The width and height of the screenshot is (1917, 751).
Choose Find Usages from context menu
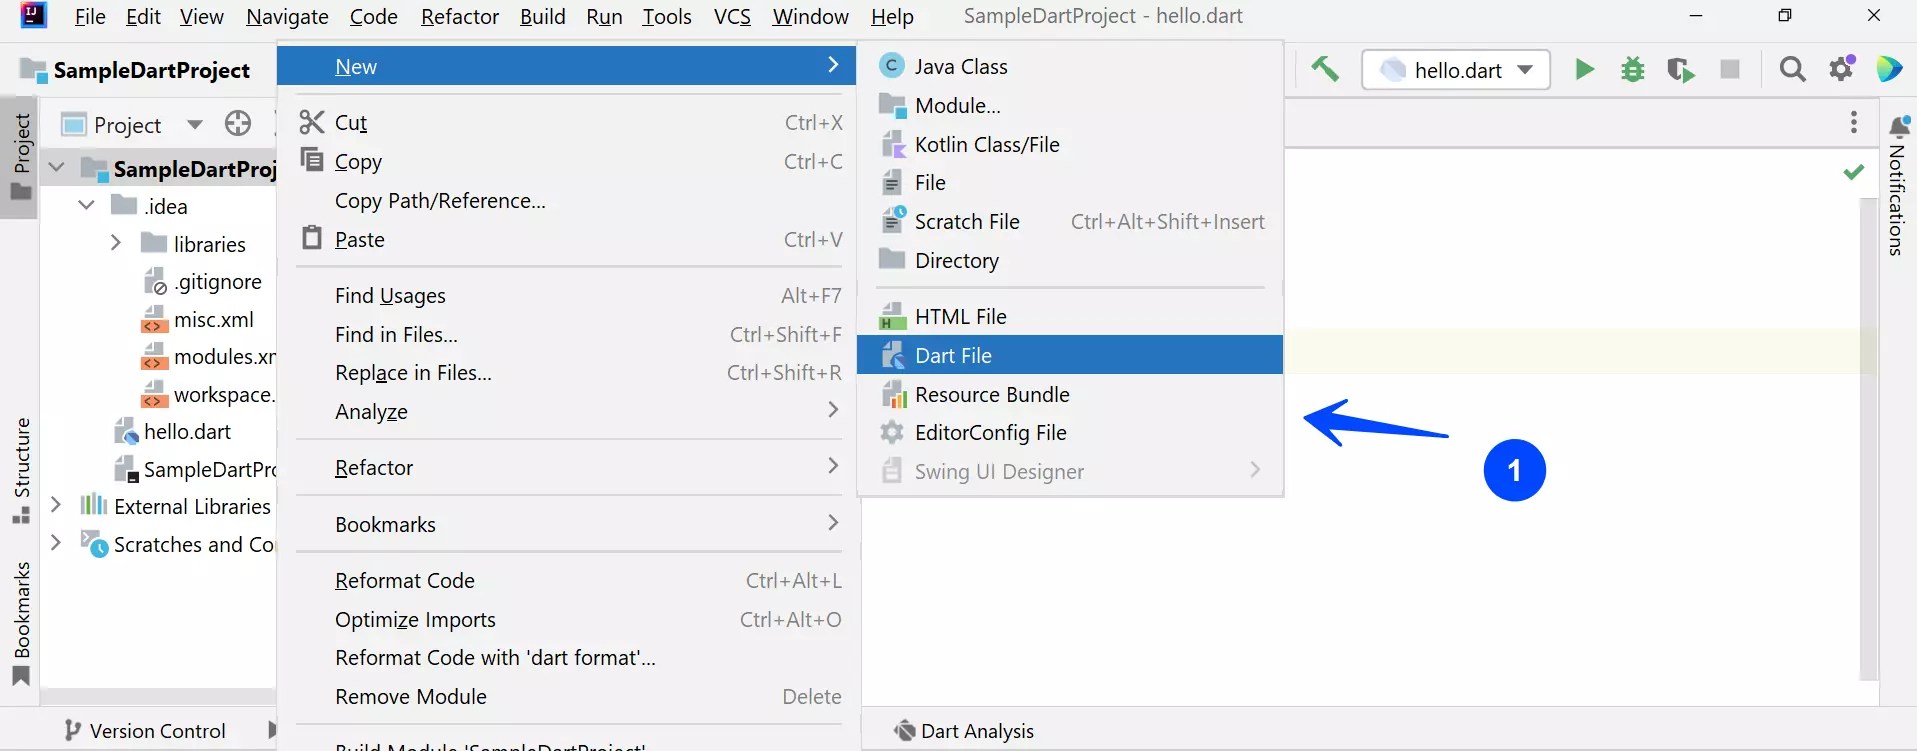[569, 295]
